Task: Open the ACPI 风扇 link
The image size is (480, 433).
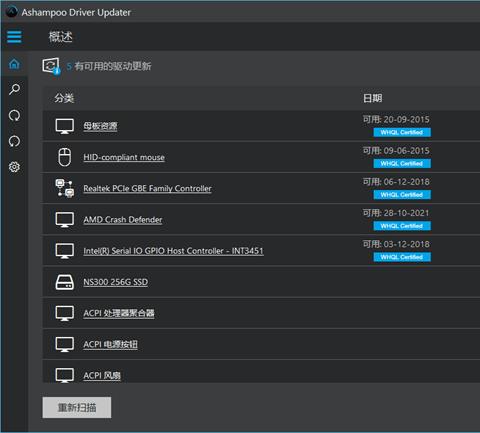Action: (x=102, y=376)
